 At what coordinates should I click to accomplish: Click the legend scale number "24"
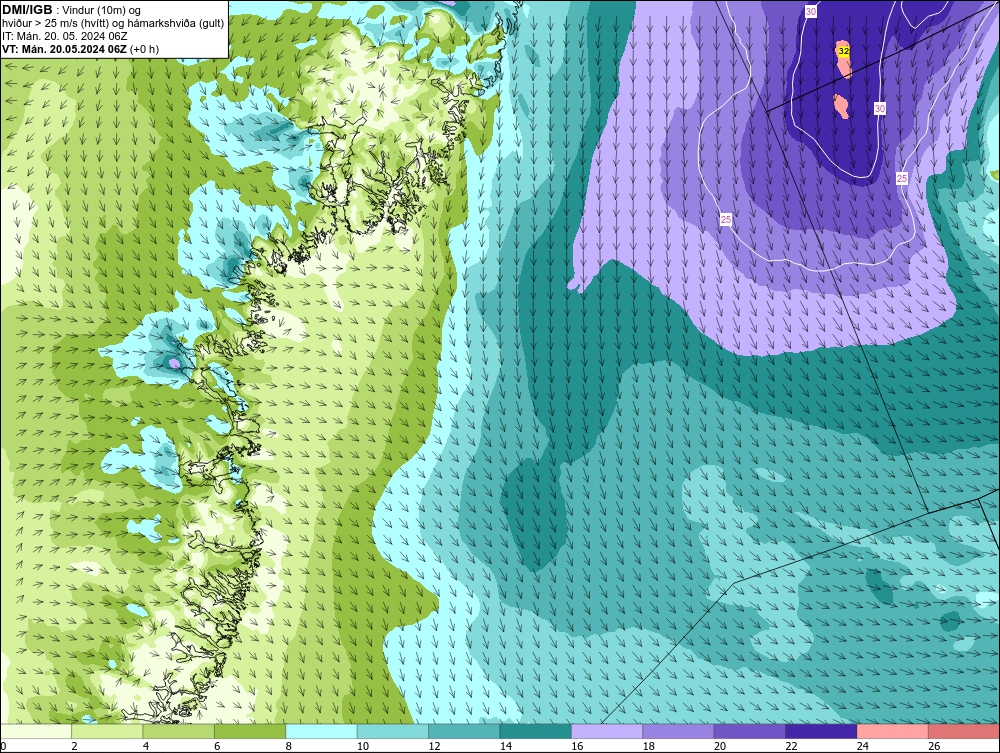(863, 746)
